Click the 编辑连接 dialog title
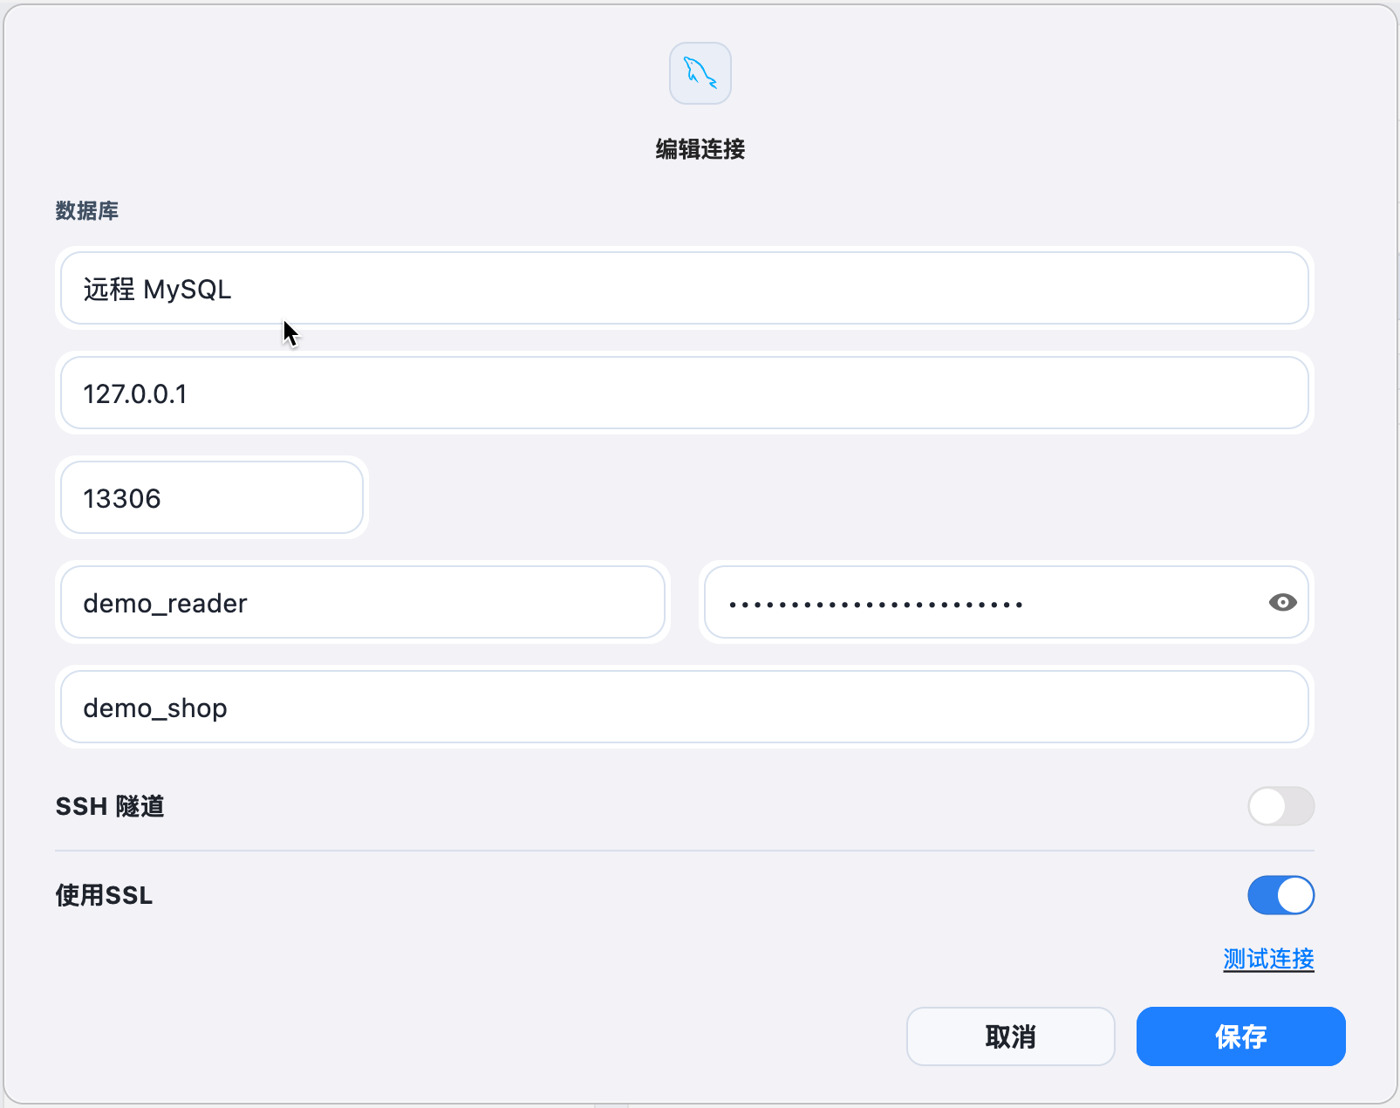This screenshot has height=1108, width=1400. click(x=700, y=149)
